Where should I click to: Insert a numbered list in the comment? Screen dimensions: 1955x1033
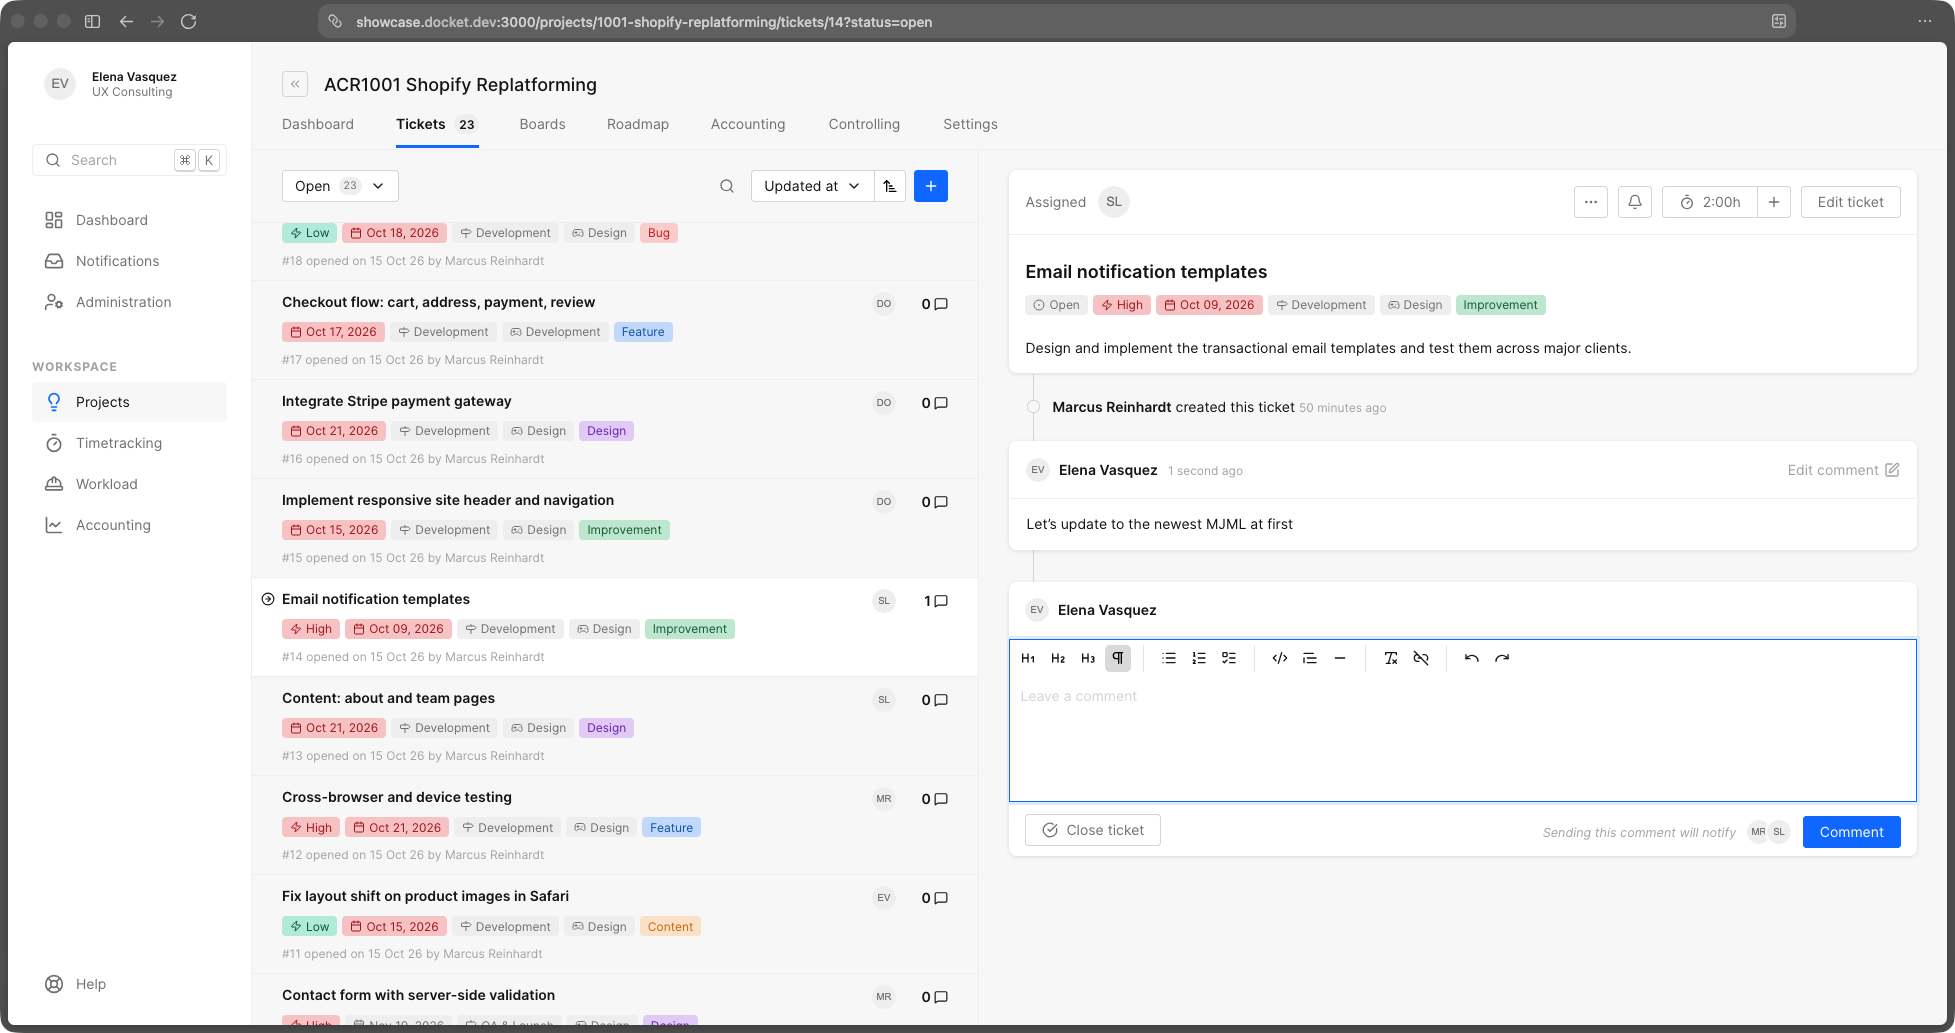tap(1199, 658)
